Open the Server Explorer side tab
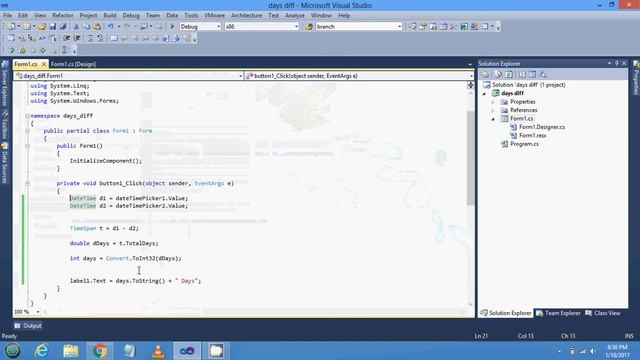Viewport: 640px width, 360px height. coord(5,84)
